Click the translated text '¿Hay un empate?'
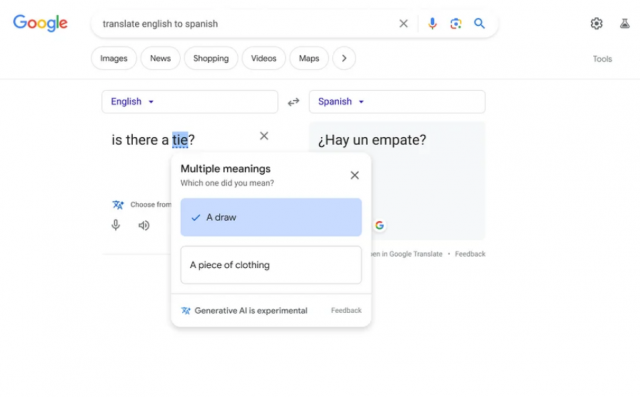 372,140
